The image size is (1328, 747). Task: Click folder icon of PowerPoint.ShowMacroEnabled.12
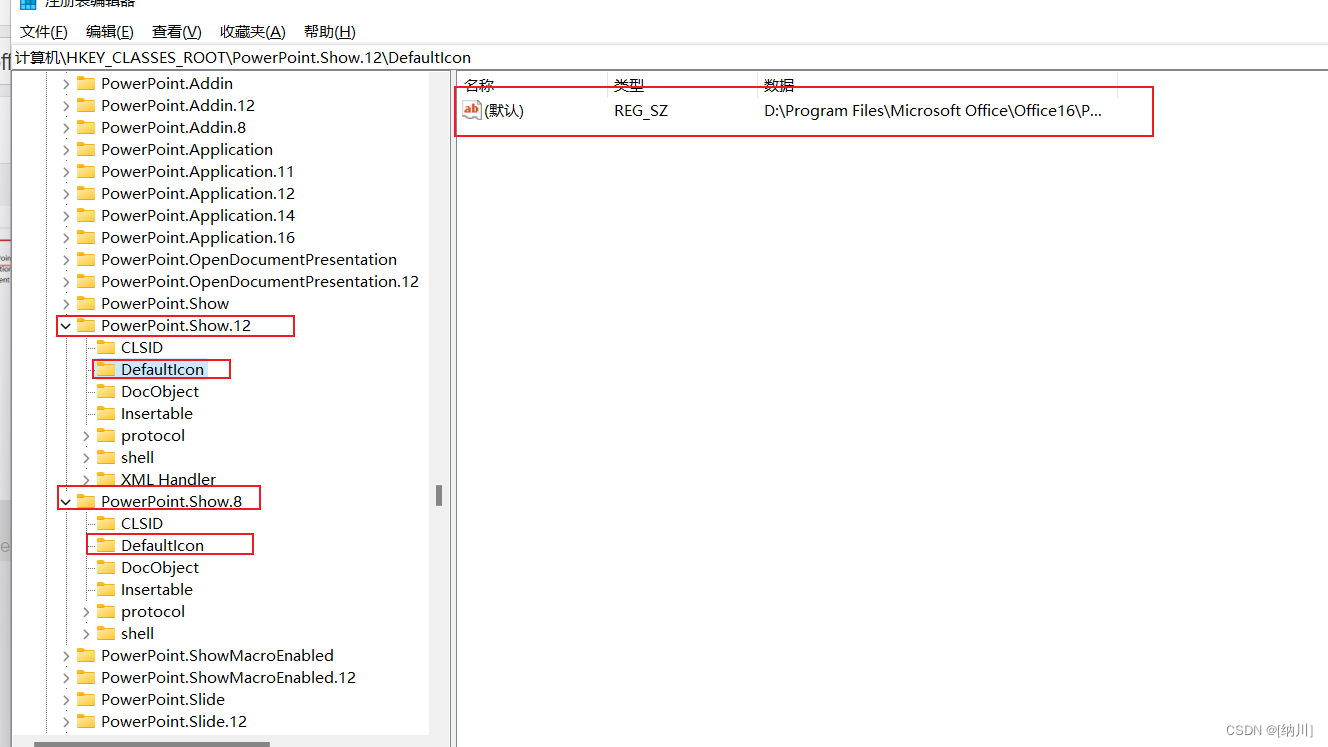(86, 678)
